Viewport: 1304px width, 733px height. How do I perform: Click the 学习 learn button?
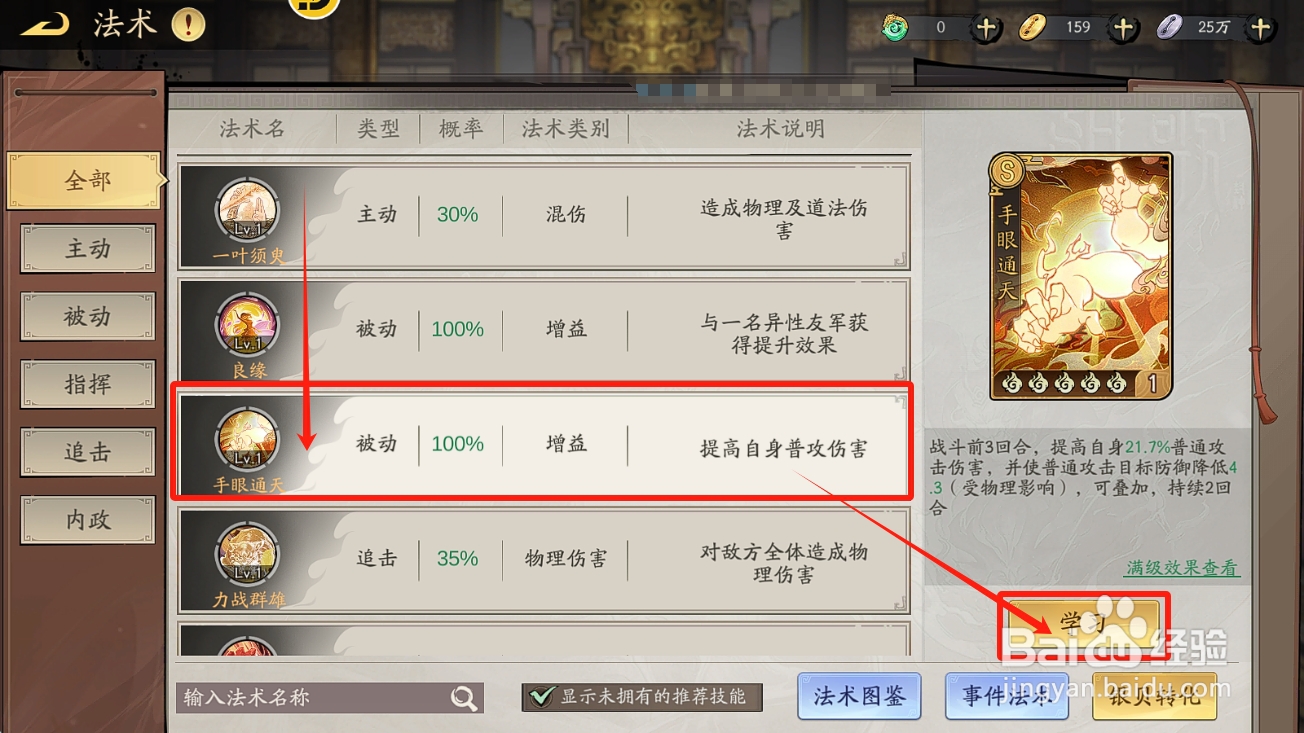[x=1082, y=624]
